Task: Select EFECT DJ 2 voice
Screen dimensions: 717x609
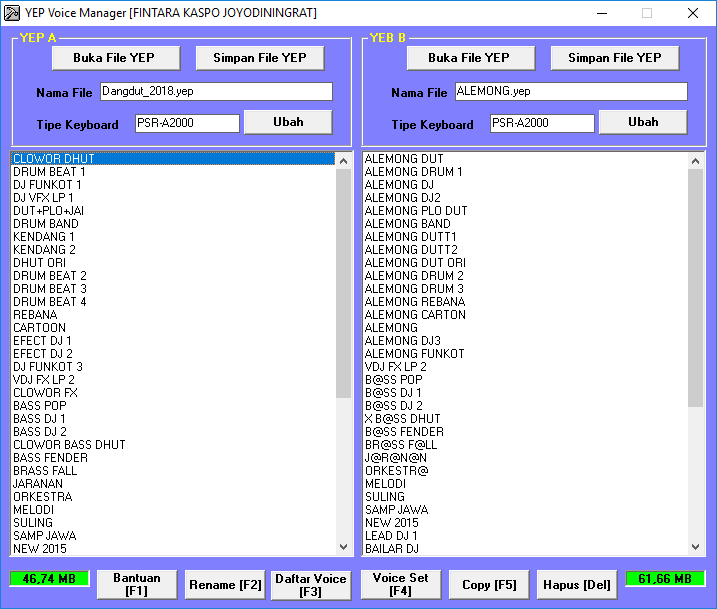Action: pyautogui.click(x=172, y=353)
